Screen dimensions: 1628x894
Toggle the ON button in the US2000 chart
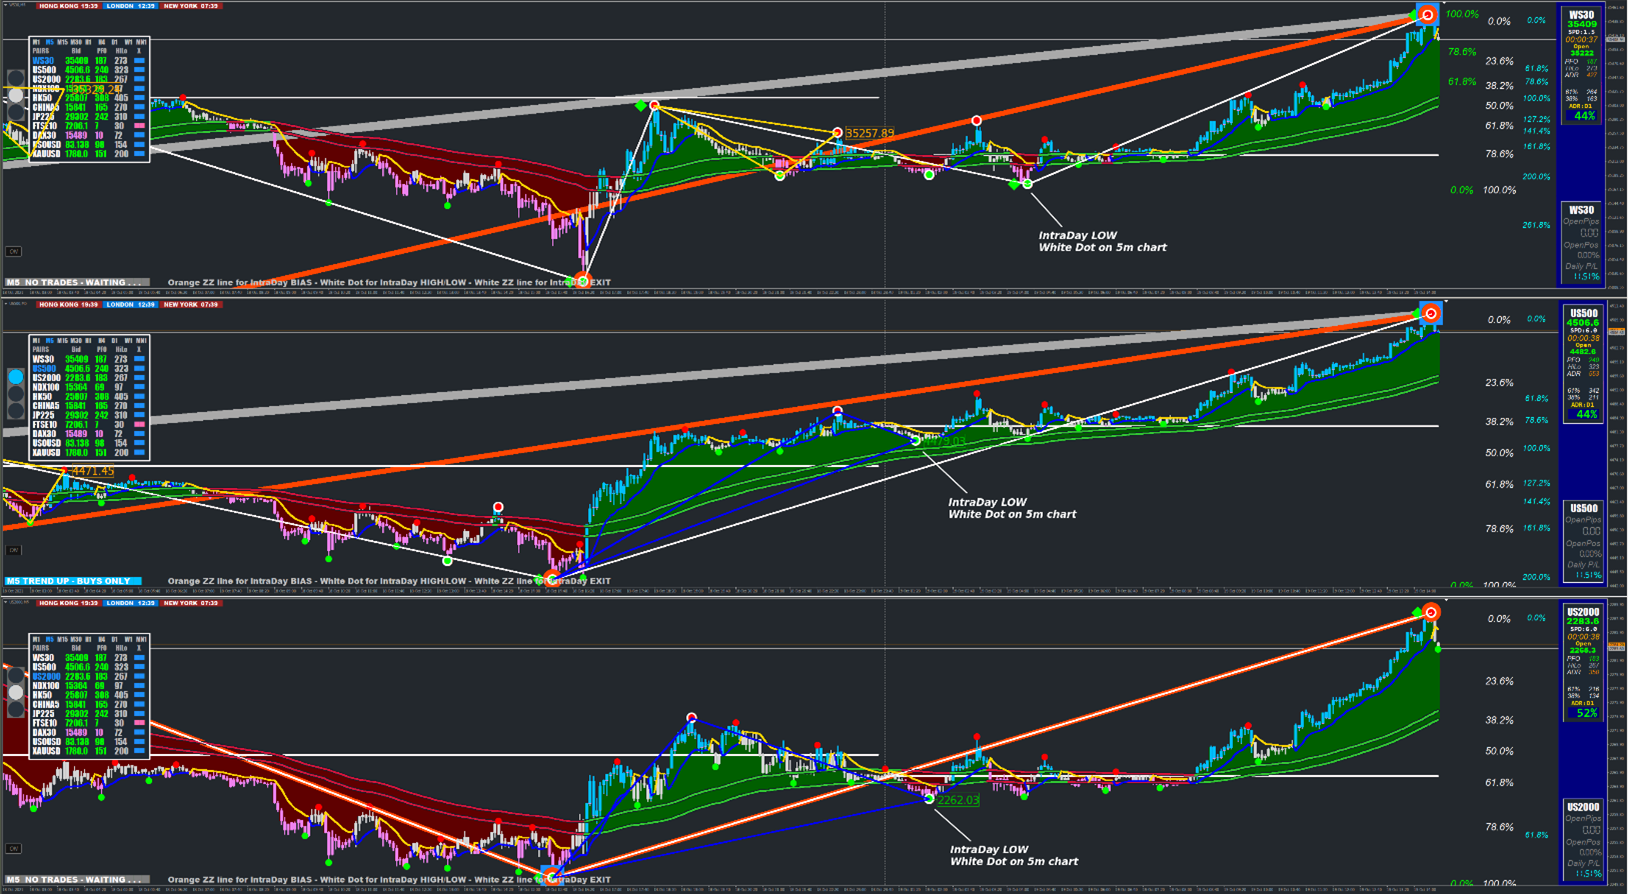pyautogui.click(x=14, y=848)
